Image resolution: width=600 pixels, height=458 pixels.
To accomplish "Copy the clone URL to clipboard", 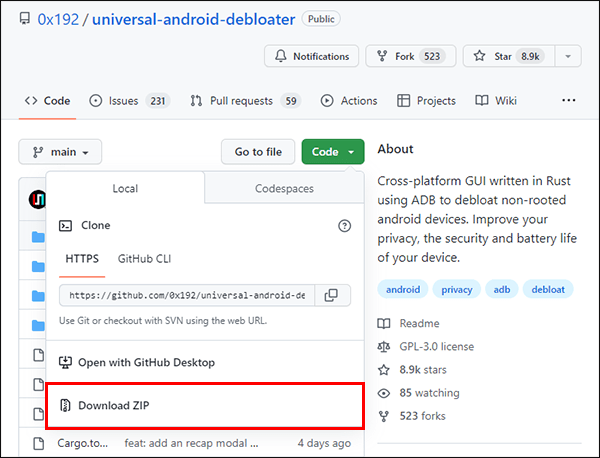I will 332,295.
